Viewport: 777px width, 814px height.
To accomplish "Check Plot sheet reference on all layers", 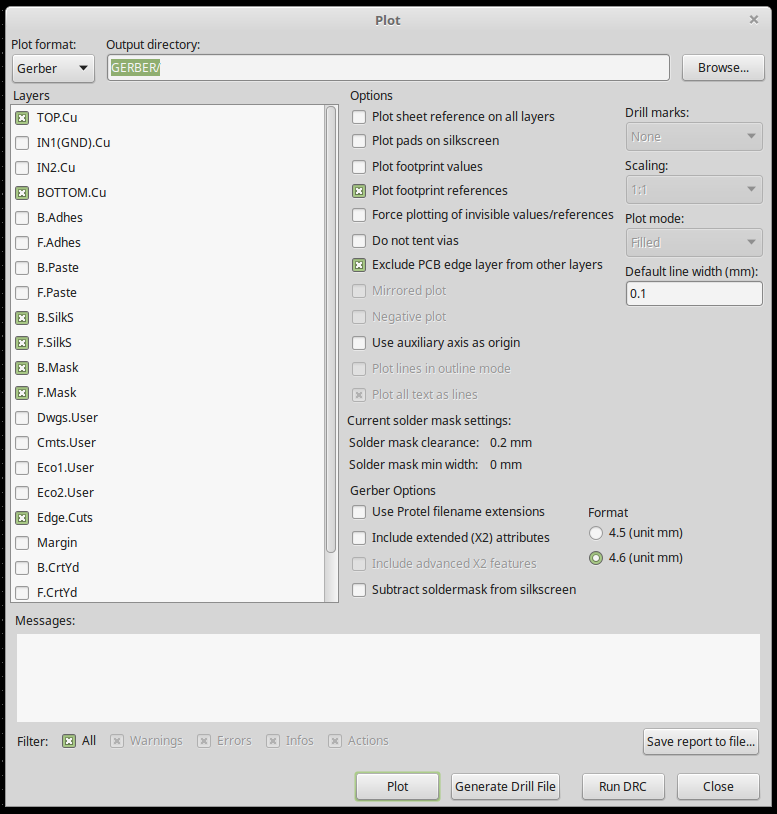I will pos(359,117).
